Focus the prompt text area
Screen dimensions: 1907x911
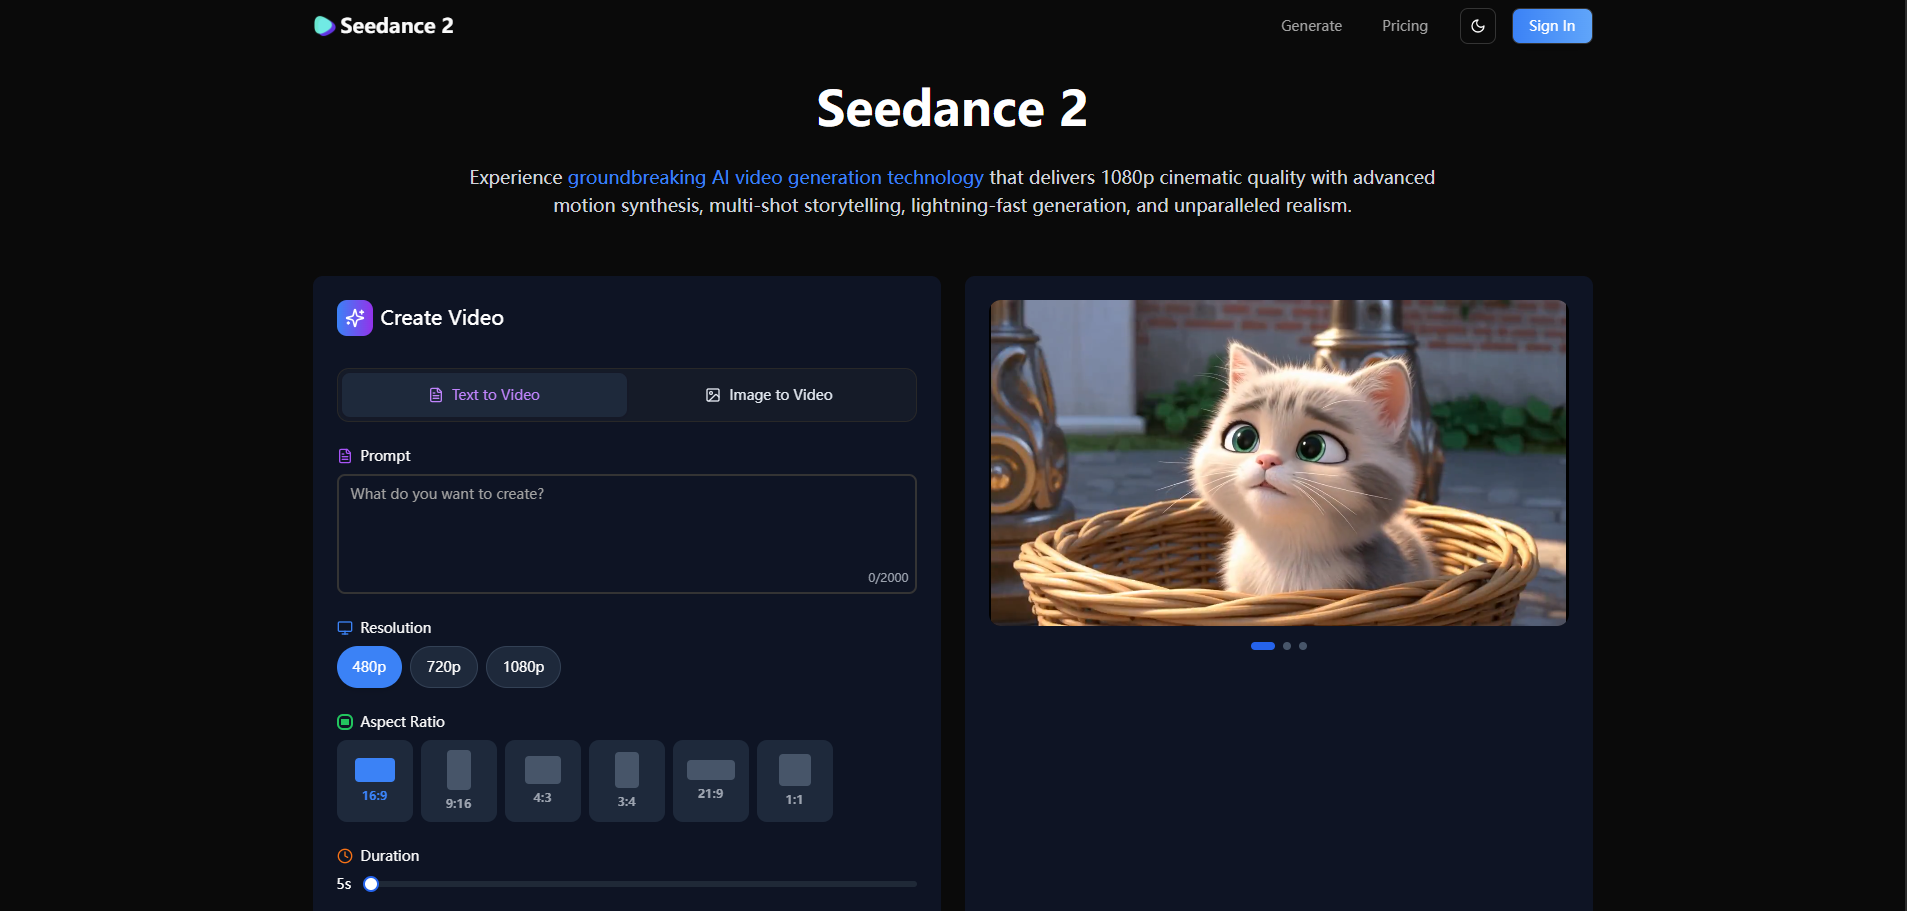pos(627,534)
